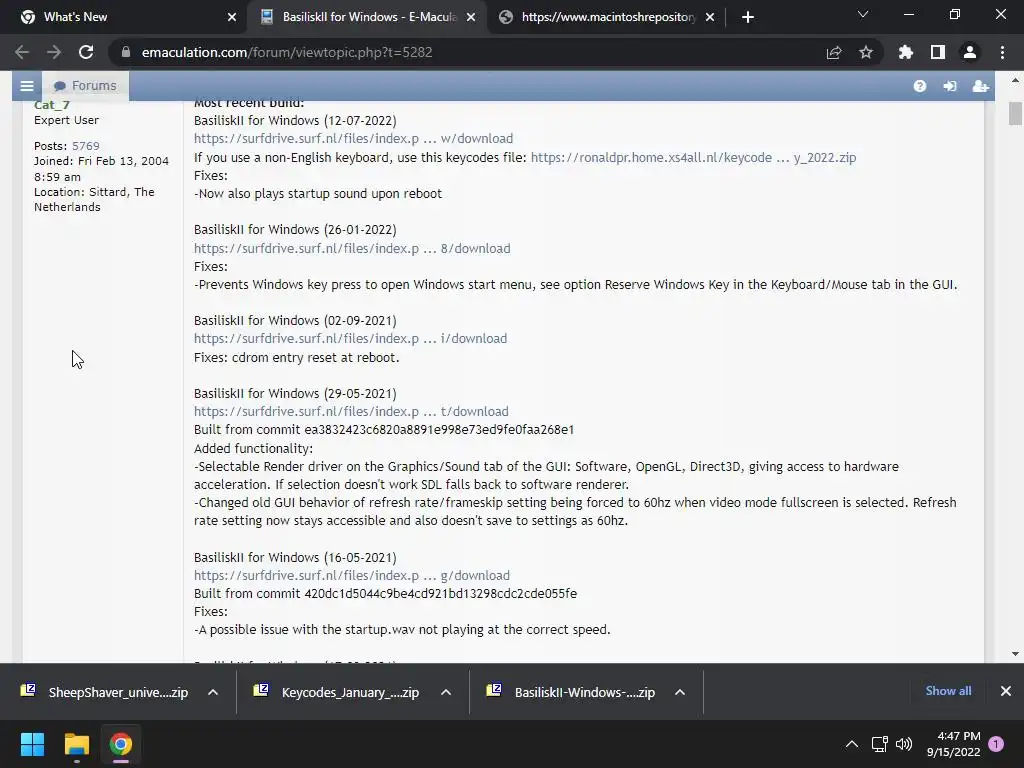
Task: Toggle the browser side panel icon
Action: 938,52
